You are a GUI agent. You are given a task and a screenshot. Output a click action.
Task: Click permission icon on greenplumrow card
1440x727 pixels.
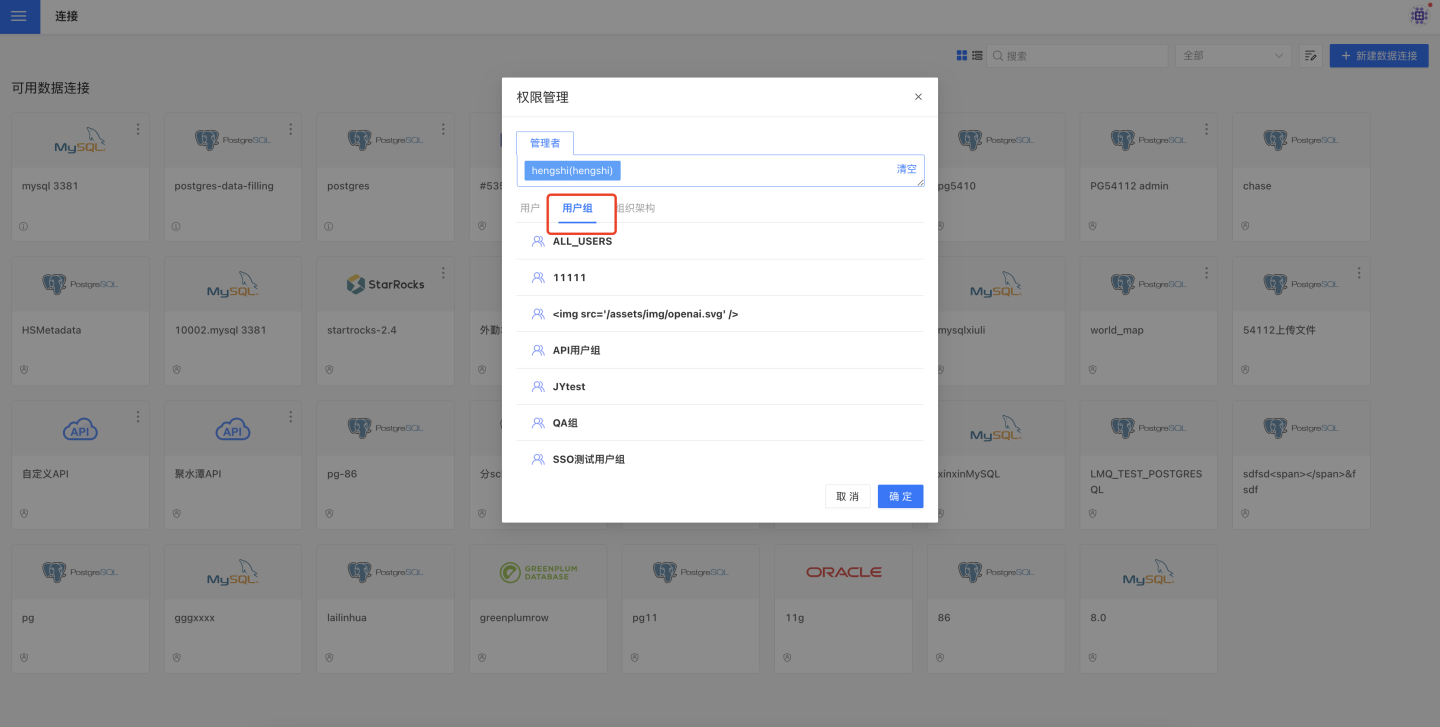[x=482, y=658]
